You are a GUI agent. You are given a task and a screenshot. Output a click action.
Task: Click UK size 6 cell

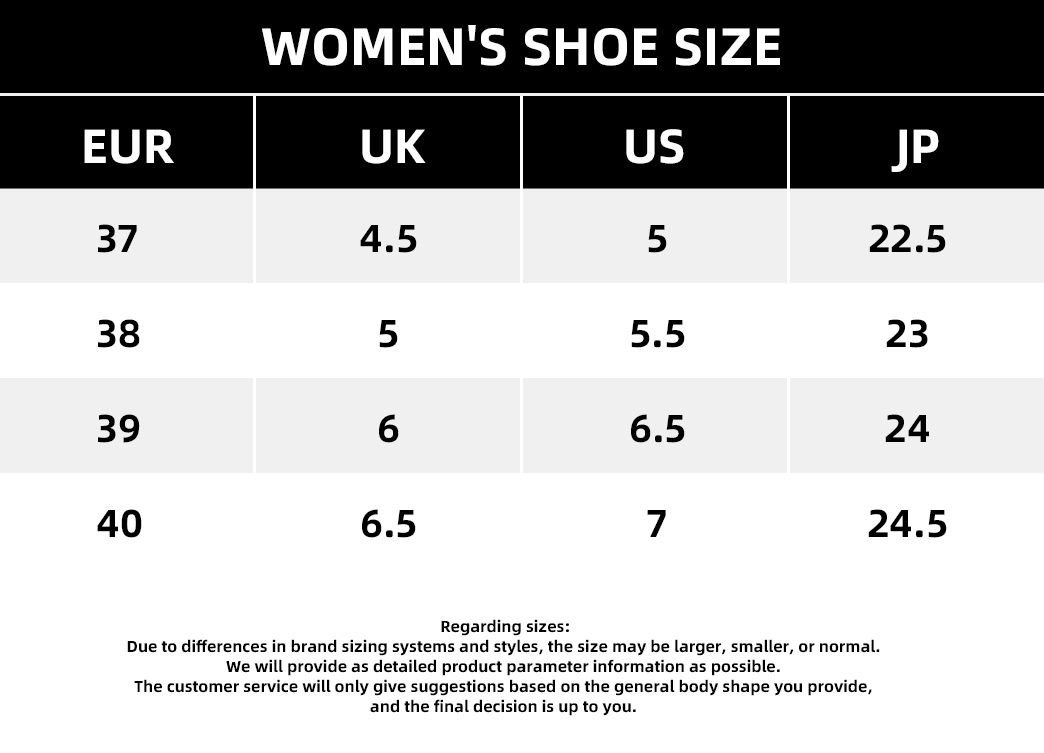point(388,426)
